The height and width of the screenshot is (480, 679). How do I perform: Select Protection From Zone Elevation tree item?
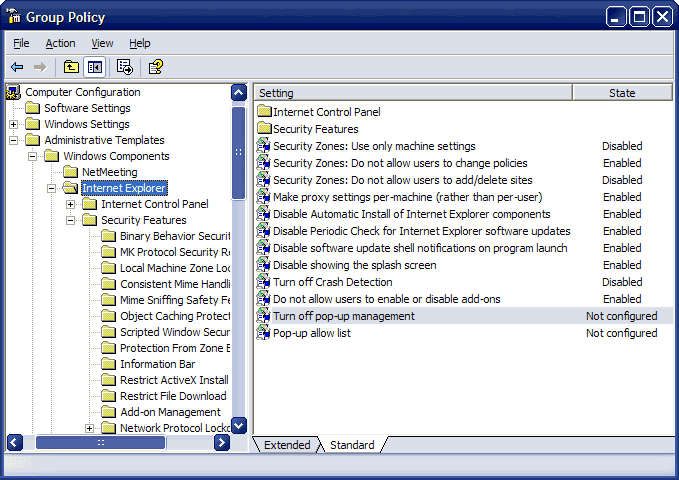(x=175, y=348)
